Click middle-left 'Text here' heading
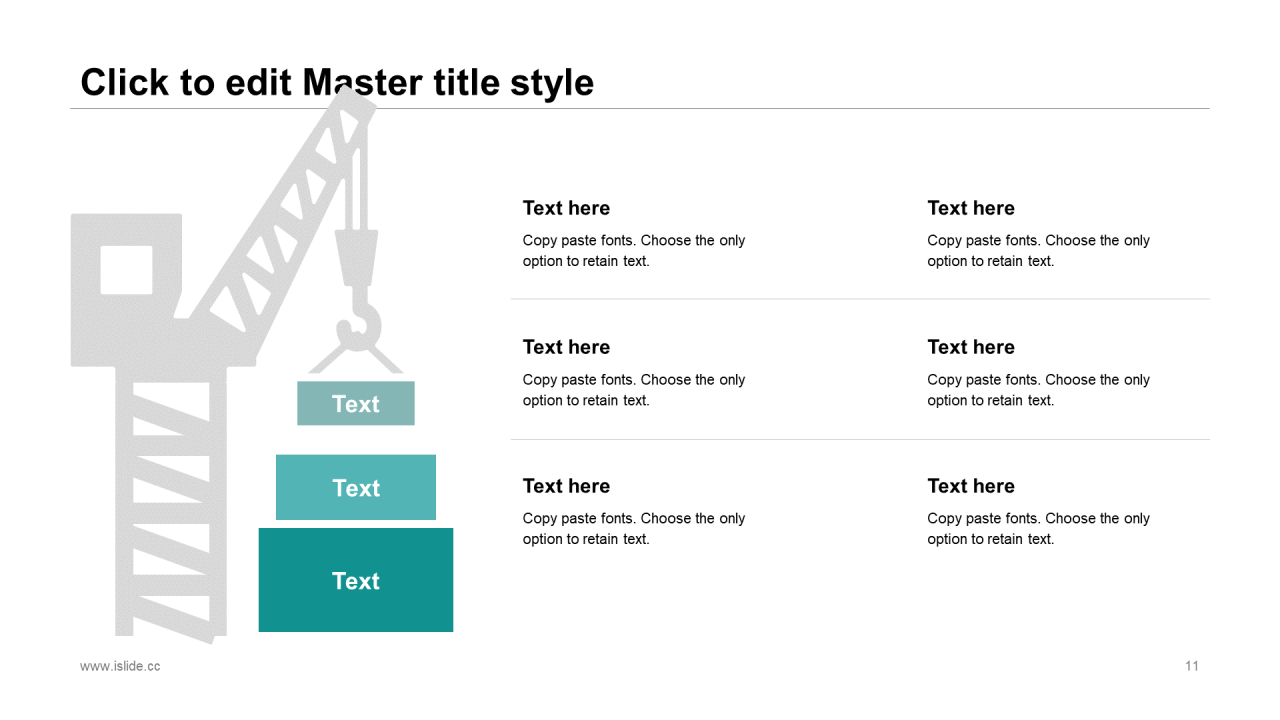Screen dimensions: 1280x720 [566, 347]
